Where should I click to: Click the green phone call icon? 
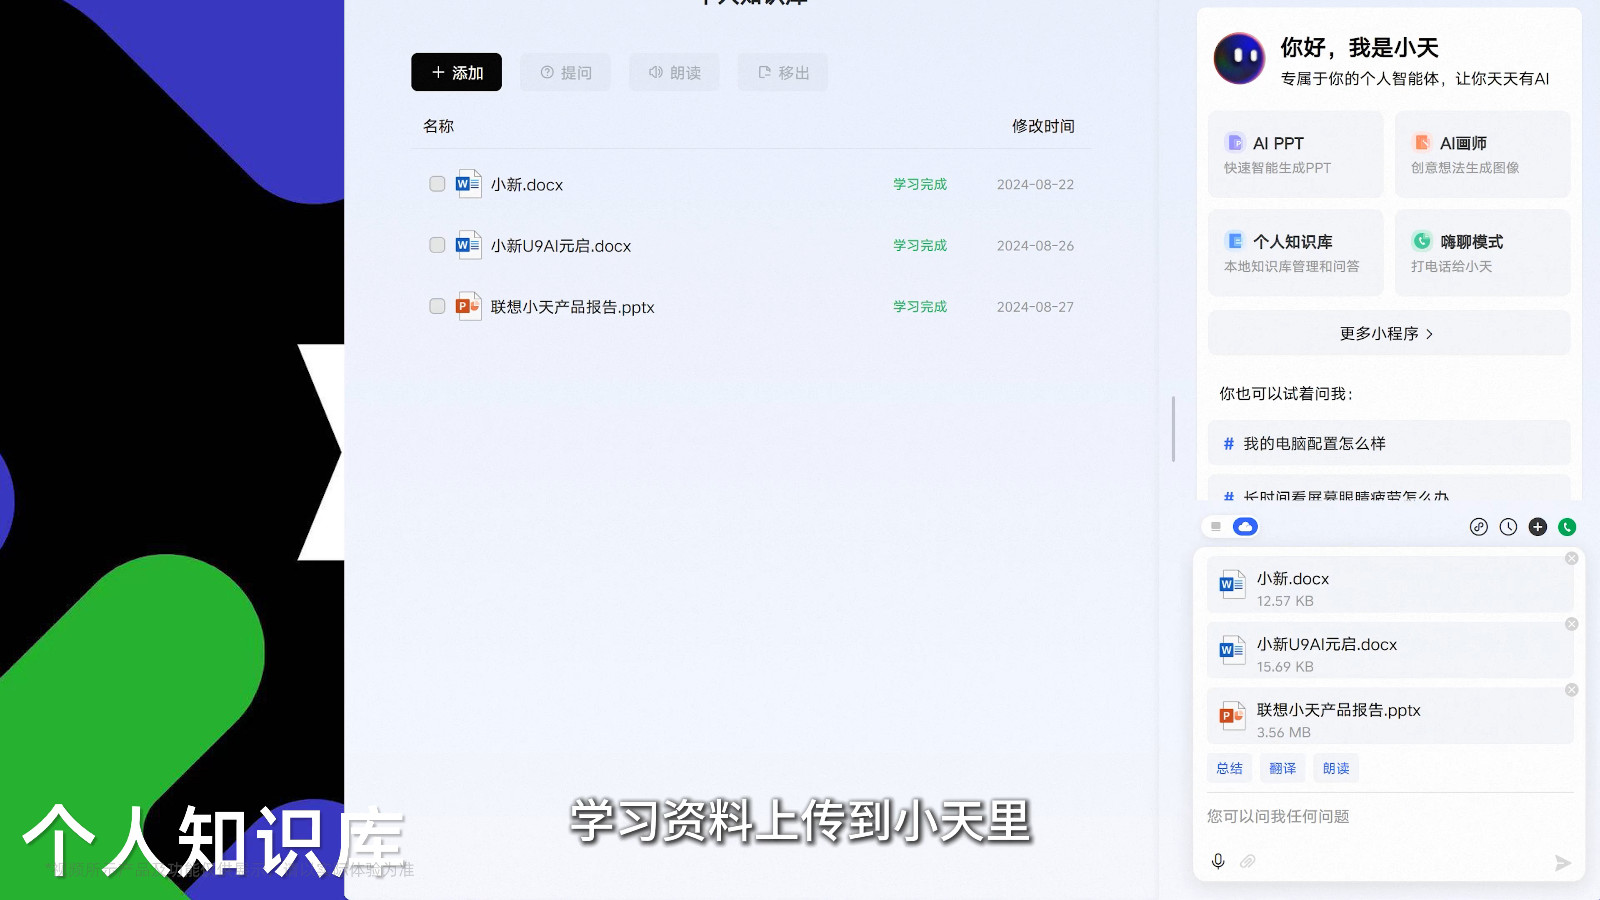(1567, 527)
